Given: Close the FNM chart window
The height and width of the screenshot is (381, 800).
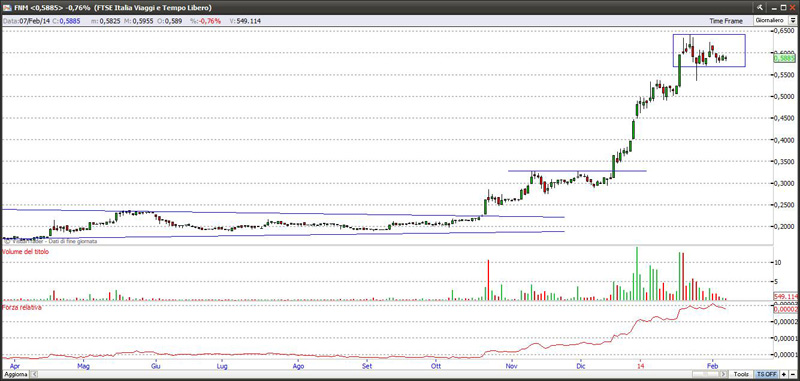Looking at the screenshot, I should coord(793,7).
